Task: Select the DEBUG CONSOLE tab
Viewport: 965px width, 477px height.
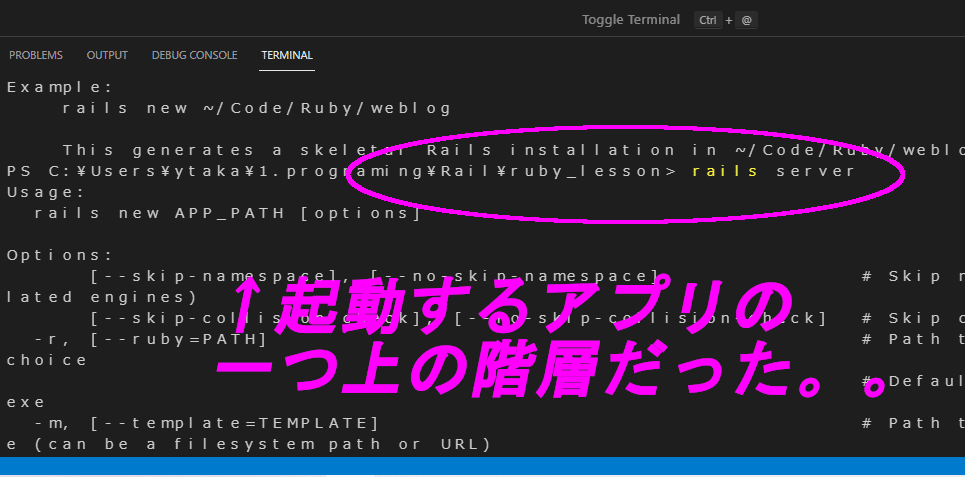Action: (x=194, y=55)
